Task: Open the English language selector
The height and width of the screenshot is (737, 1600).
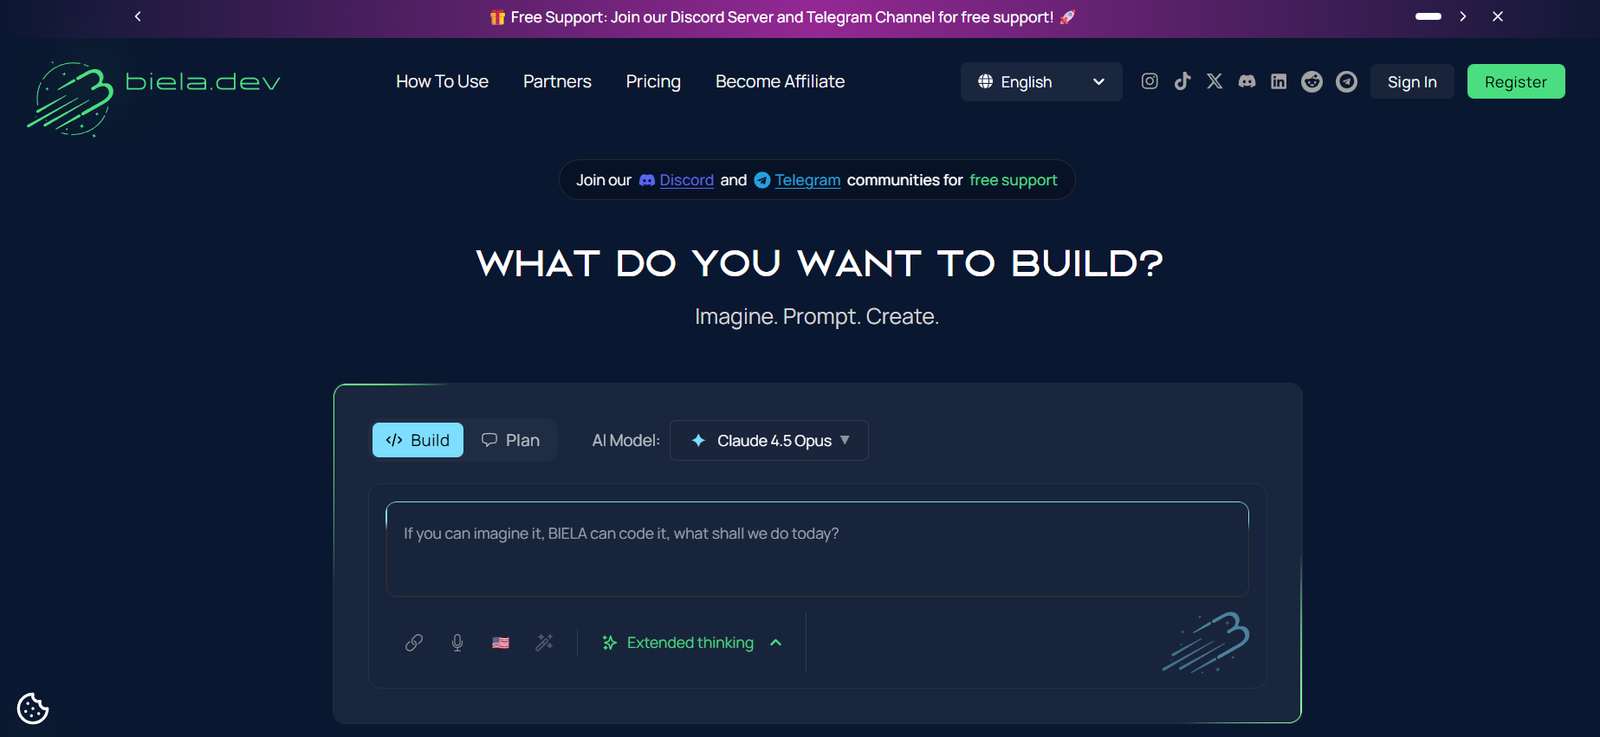Action: pyautogui.click(x=1041, y=82)
